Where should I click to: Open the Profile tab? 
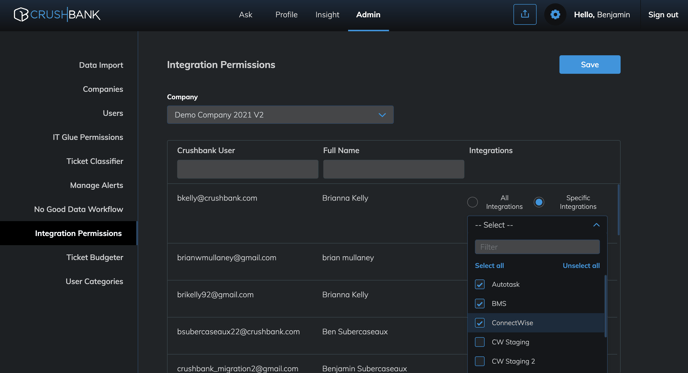(x=286, y=14)
